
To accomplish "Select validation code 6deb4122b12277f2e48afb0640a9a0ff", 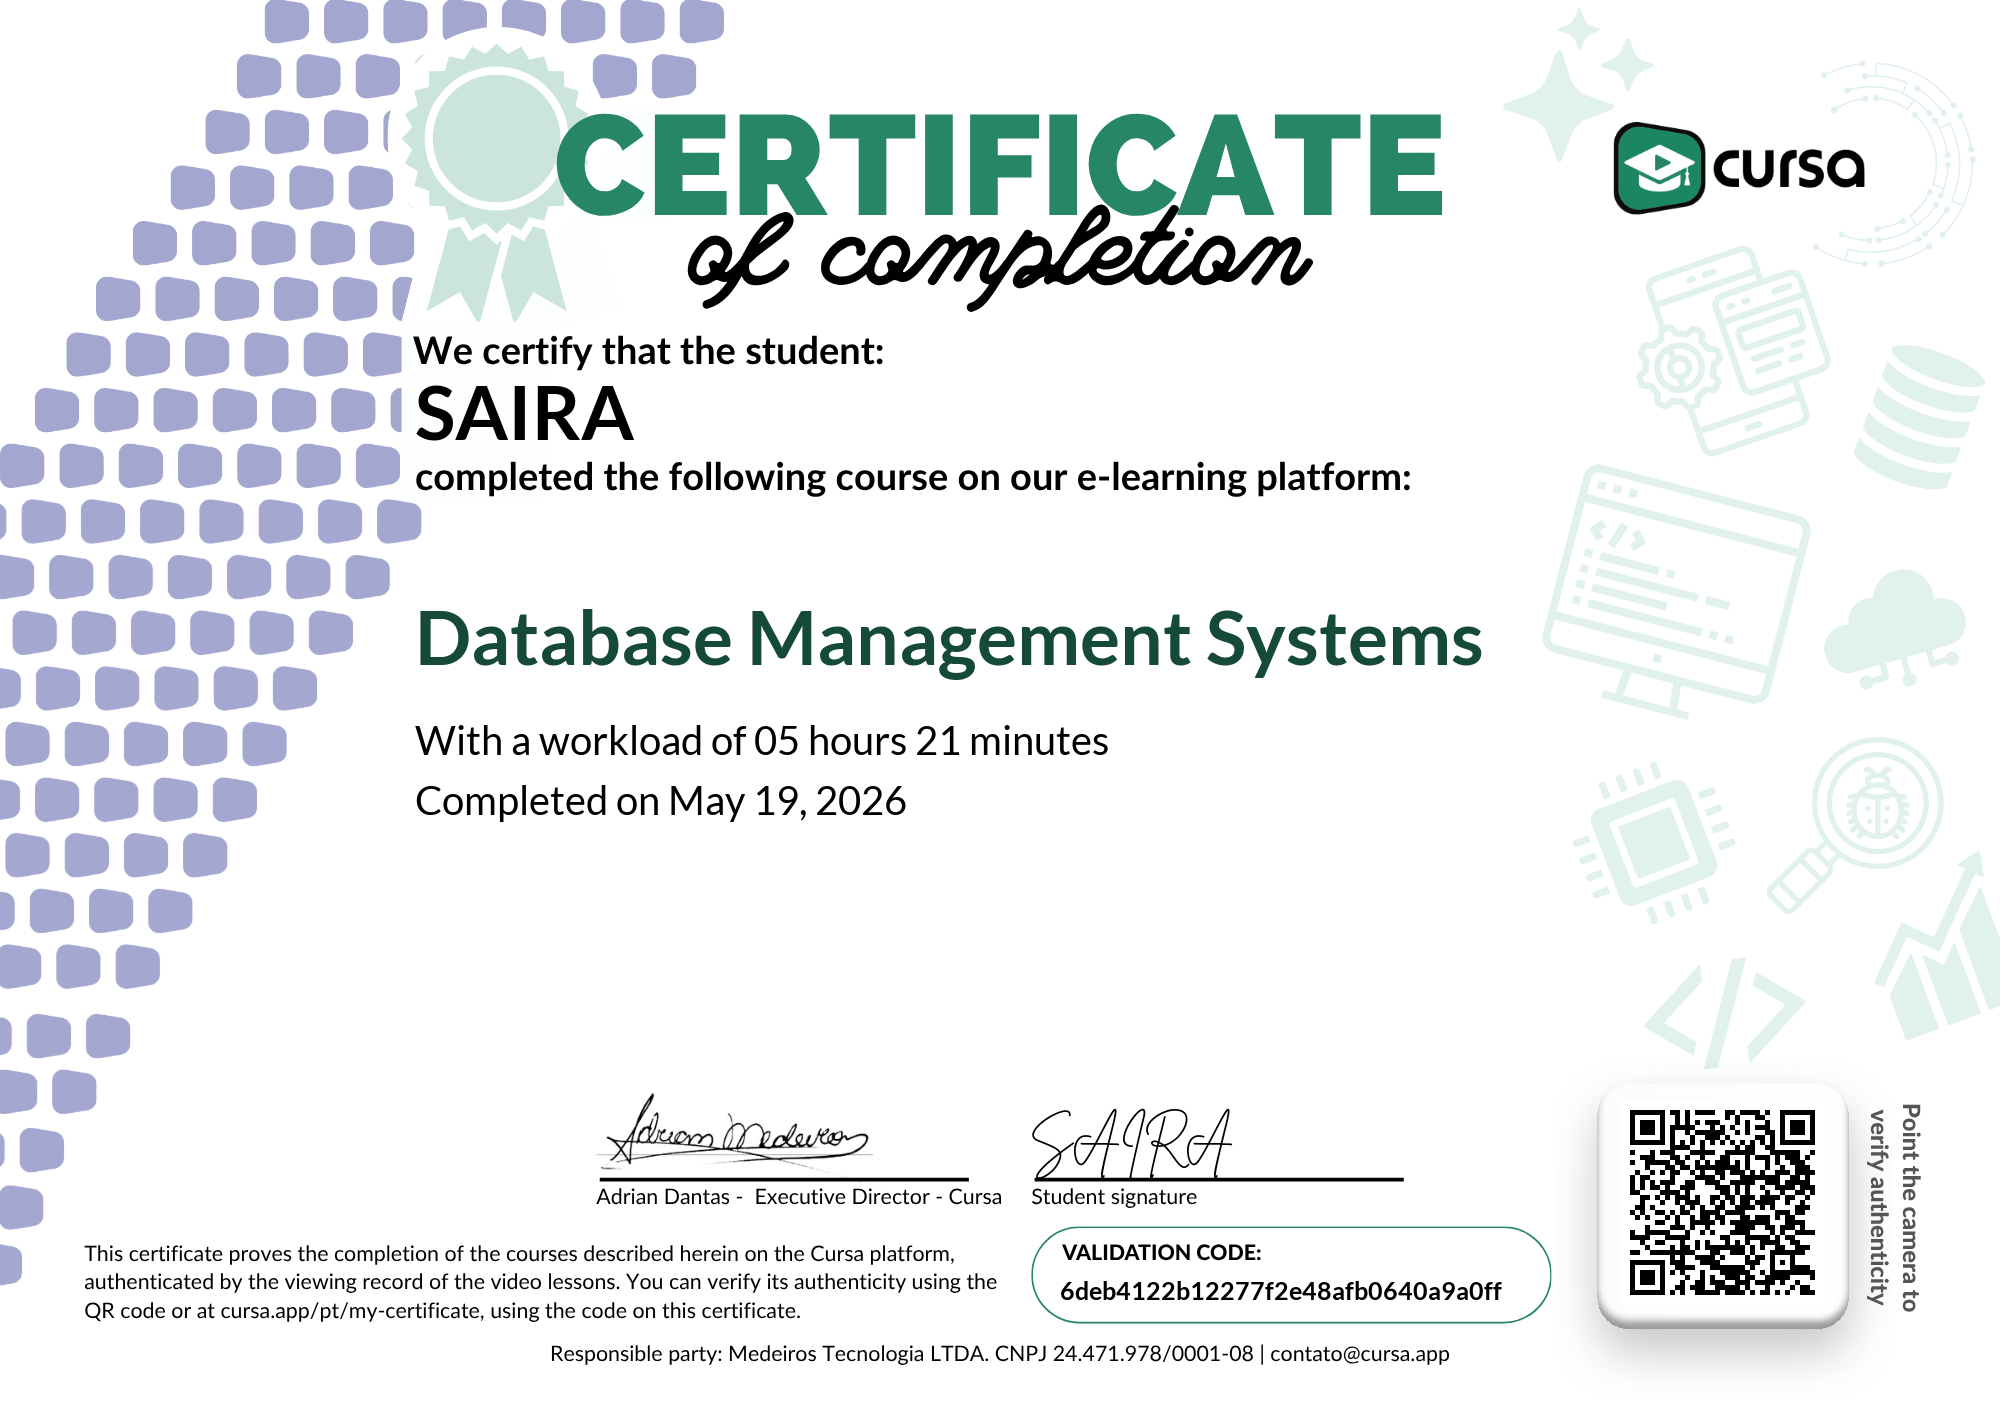I will (x=1281, y=1291).
